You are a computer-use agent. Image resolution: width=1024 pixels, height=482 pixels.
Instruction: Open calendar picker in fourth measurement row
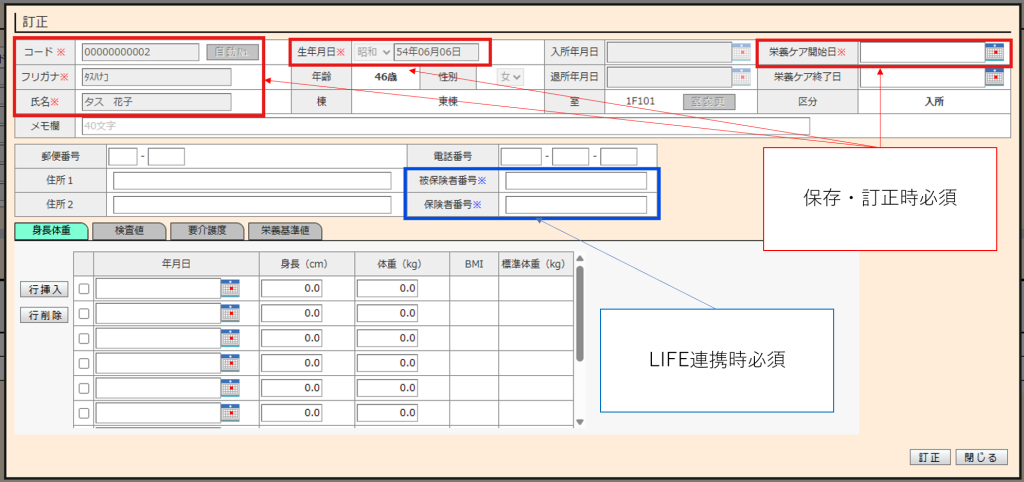point(230,363)
